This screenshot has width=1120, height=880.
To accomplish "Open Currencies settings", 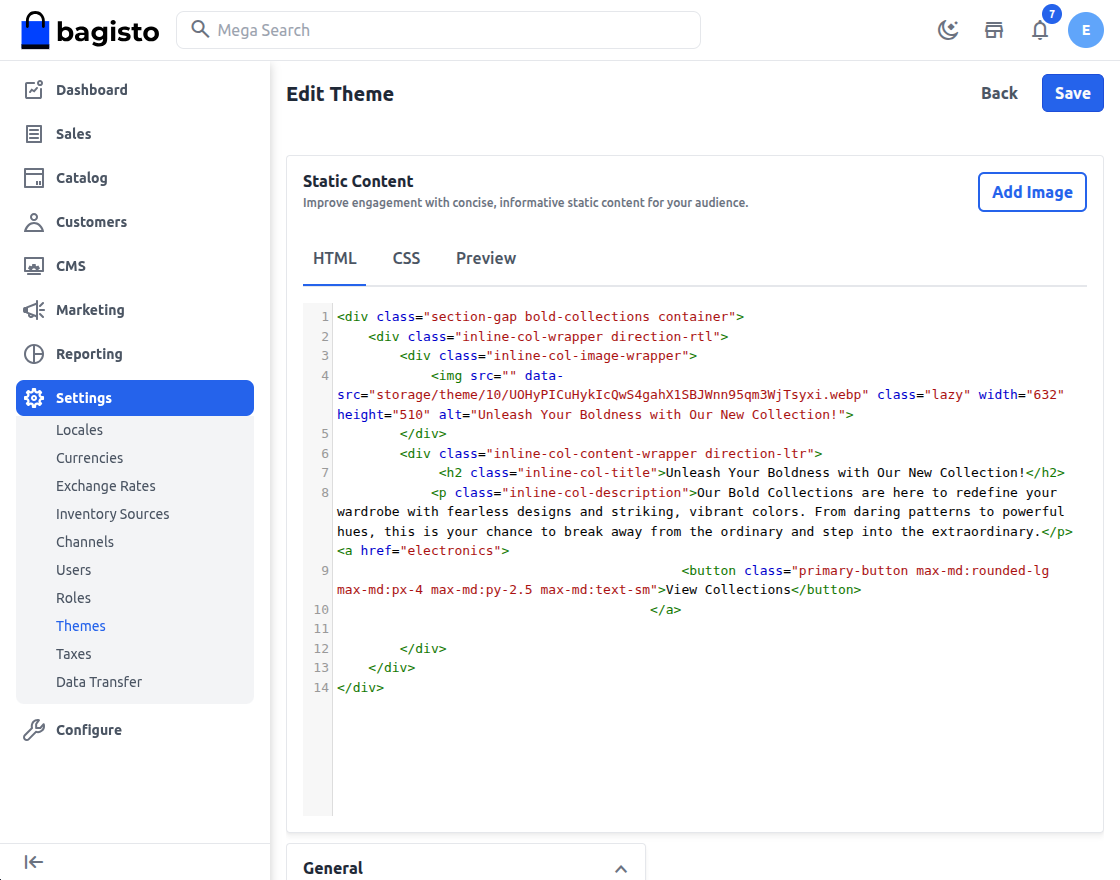I will 89,458.
